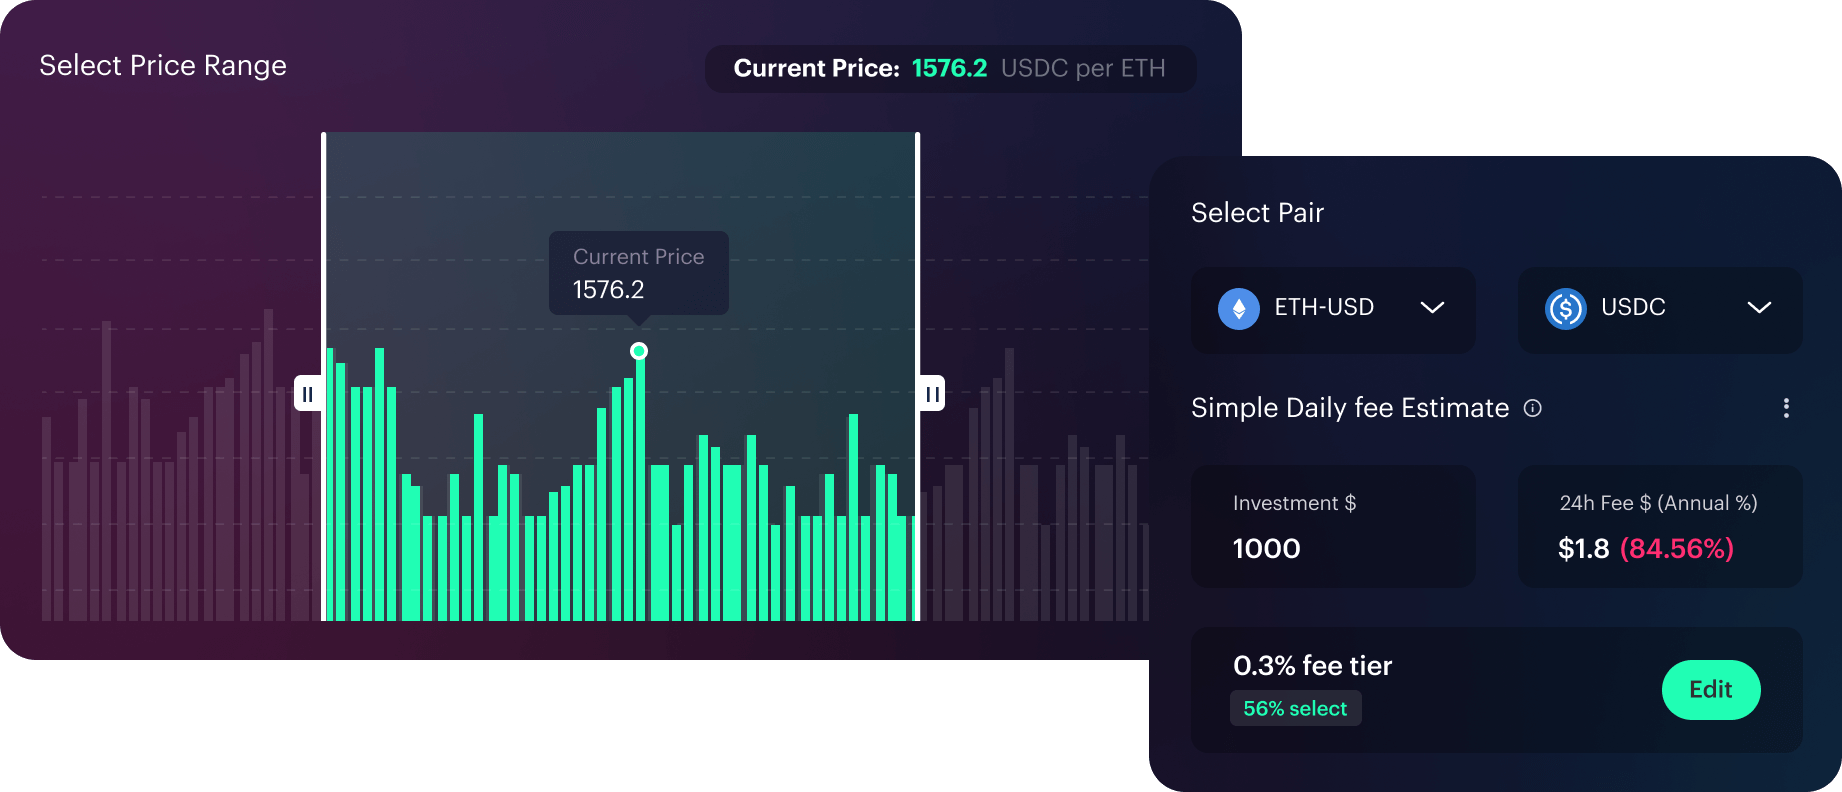Grab the left range handle
Image resolution: width=1842 pixels, height=792 pixels.
[x=308, y=394]
